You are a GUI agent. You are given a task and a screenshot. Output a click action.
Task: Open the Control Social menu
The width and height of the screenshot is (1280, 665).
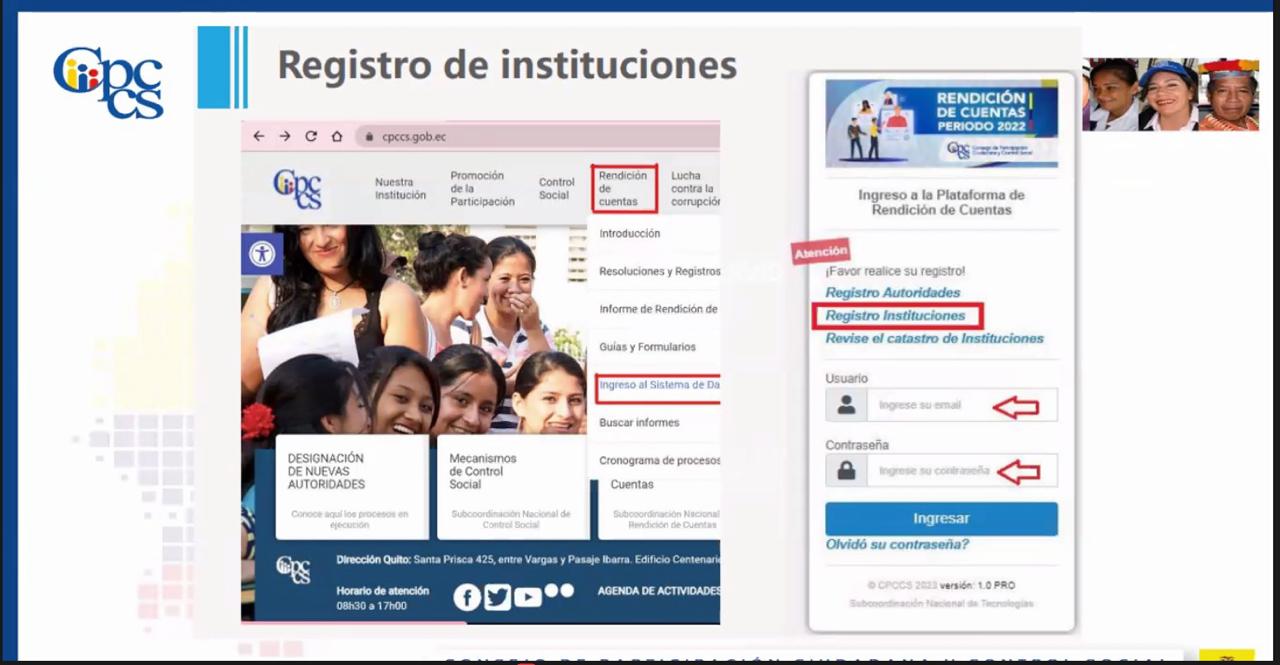click(556, 189)
